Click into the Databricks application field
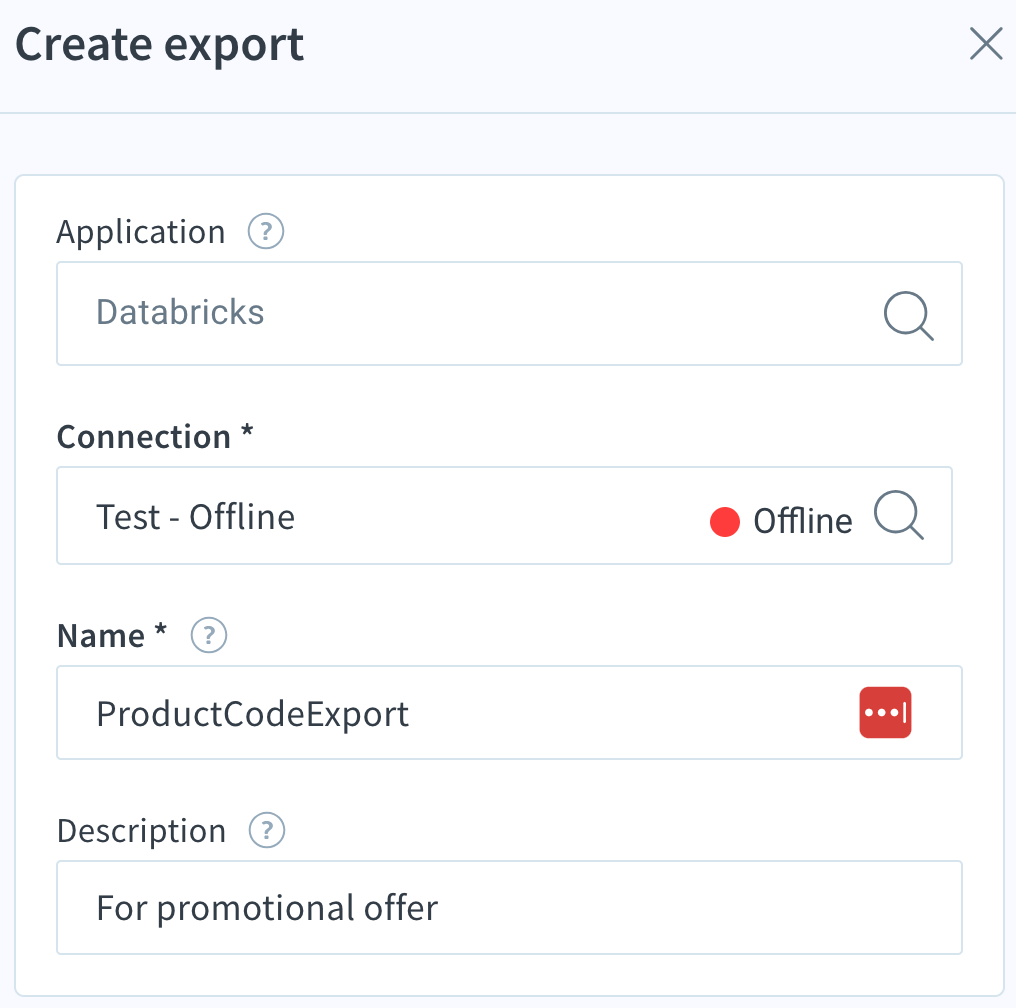 400,313
